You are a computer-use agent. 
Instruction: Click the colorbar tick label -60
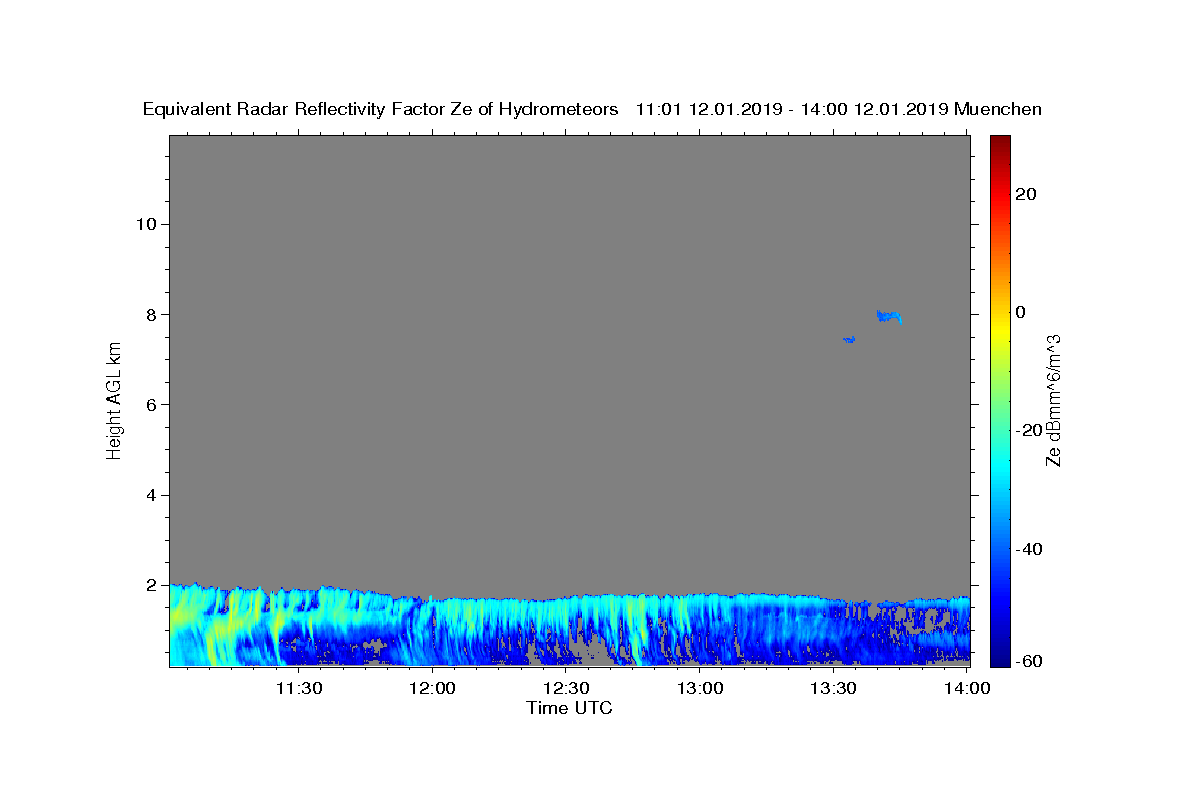pyautogui.click(x=1031, y=661)
